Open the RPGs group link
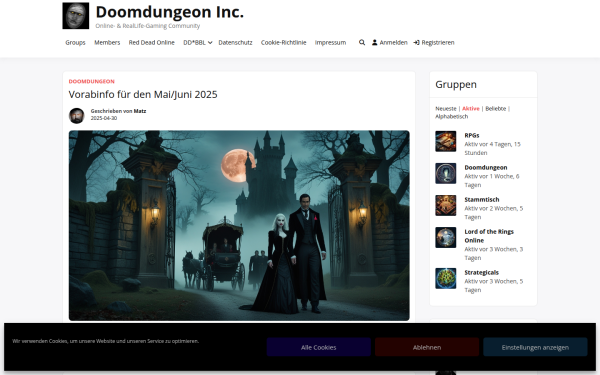 472,135
